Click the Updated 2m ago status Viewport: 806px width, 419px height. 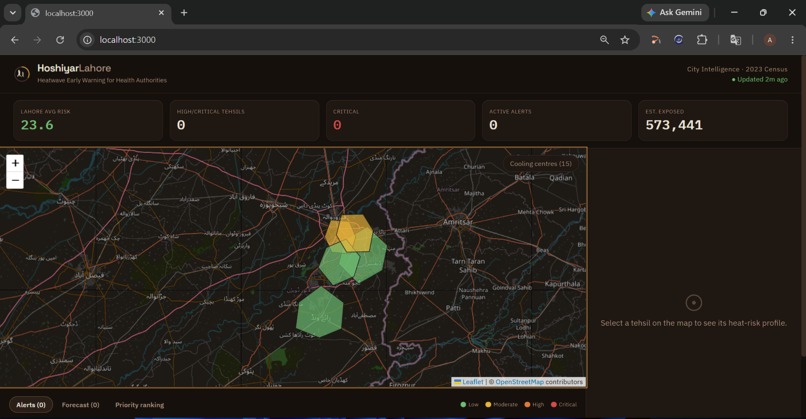click(x=760, y=79)
